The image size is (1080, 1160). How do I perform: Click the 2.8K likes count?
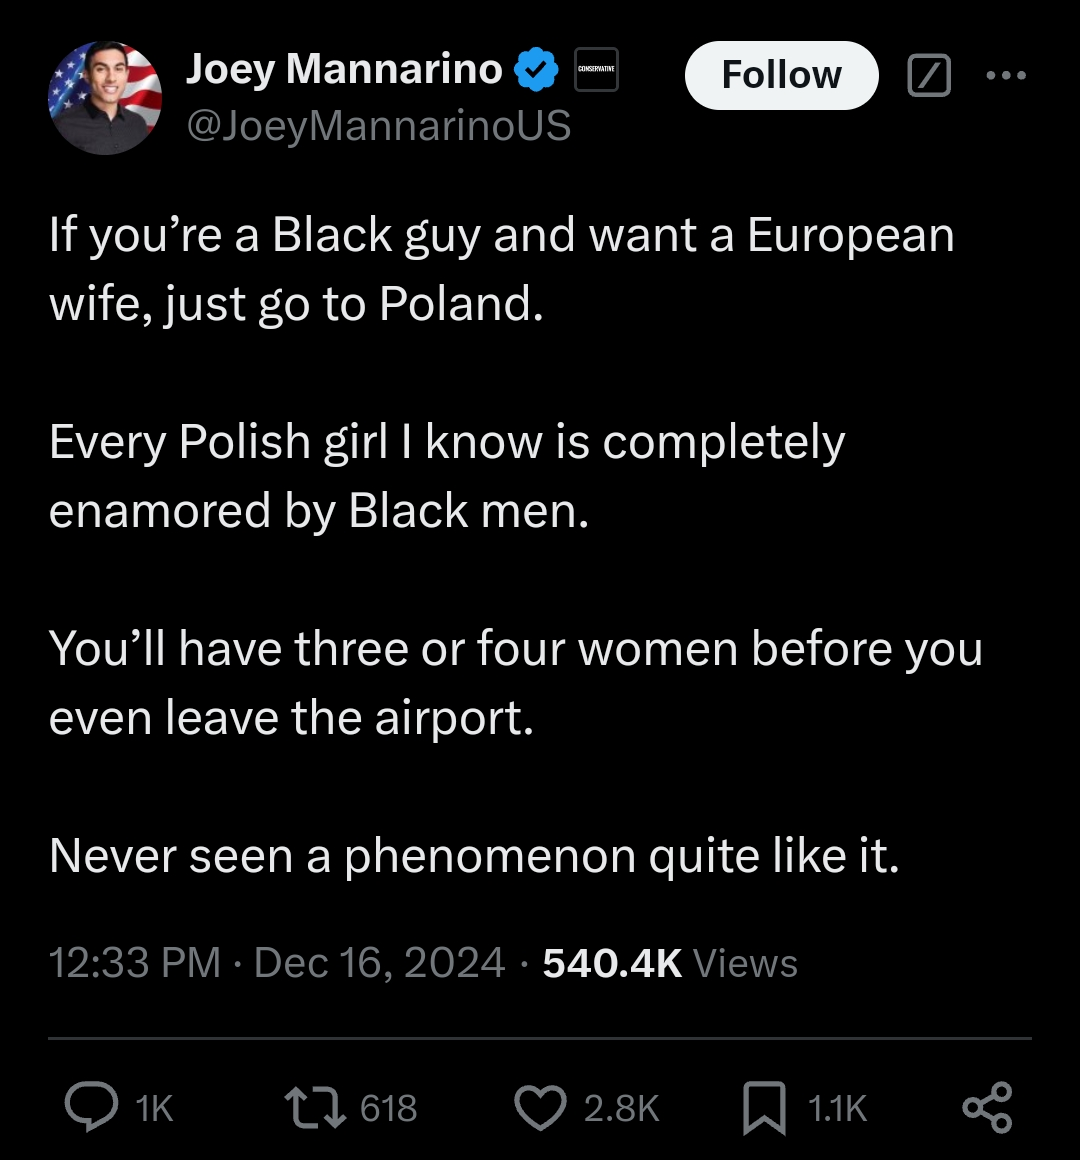(621, 1109)
